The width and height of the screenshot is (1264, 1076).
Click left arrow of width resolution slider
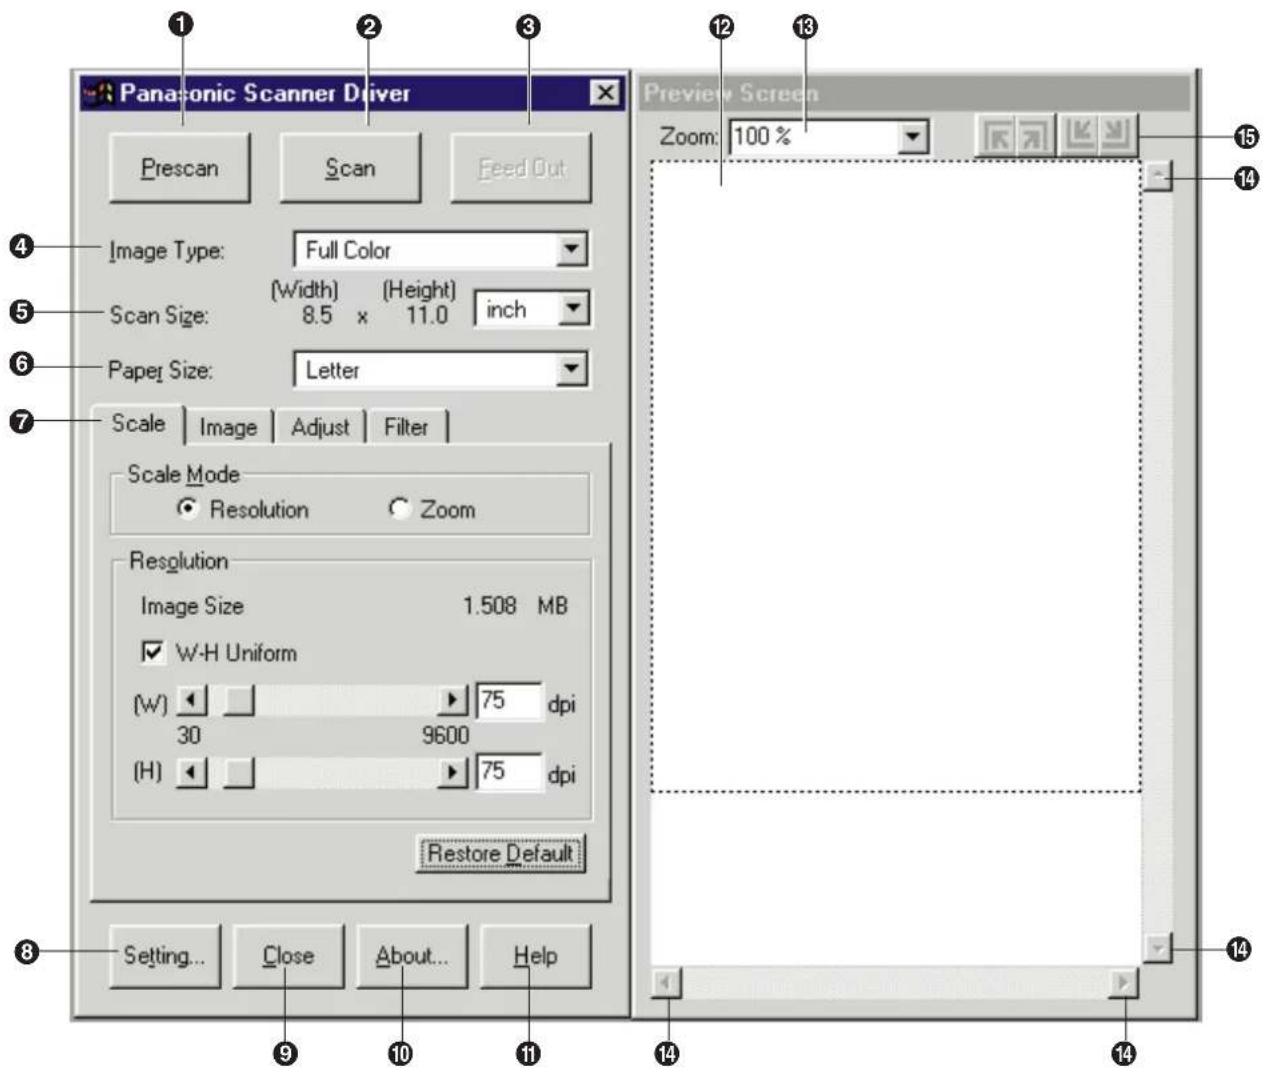click(x=191, y=700)
